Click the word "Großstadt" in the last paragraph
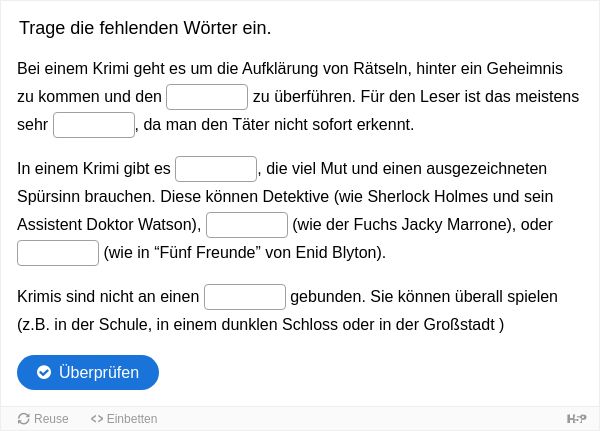Image resolution: width=600 pixels, height=431 pixels. click(x=459, y=325)
